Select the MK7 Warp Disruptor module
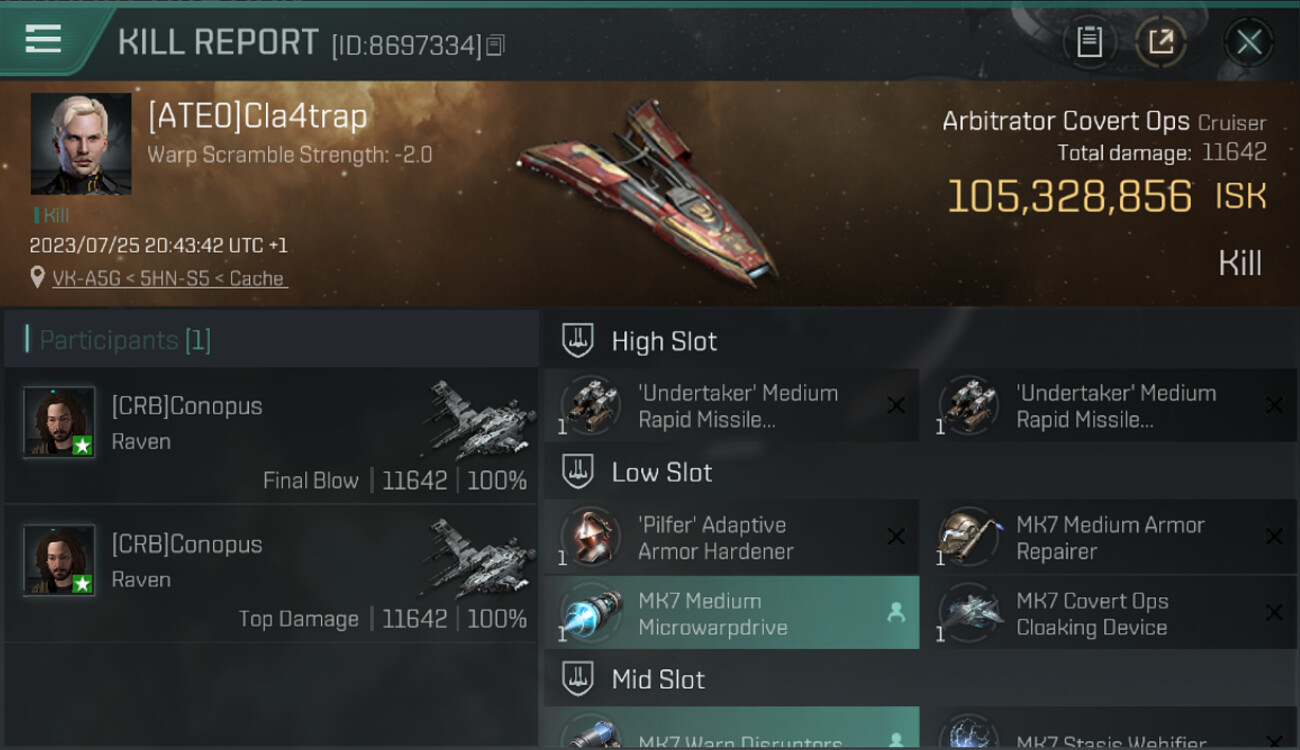This screenshot has height=750, width=1300. coord(731,729)
